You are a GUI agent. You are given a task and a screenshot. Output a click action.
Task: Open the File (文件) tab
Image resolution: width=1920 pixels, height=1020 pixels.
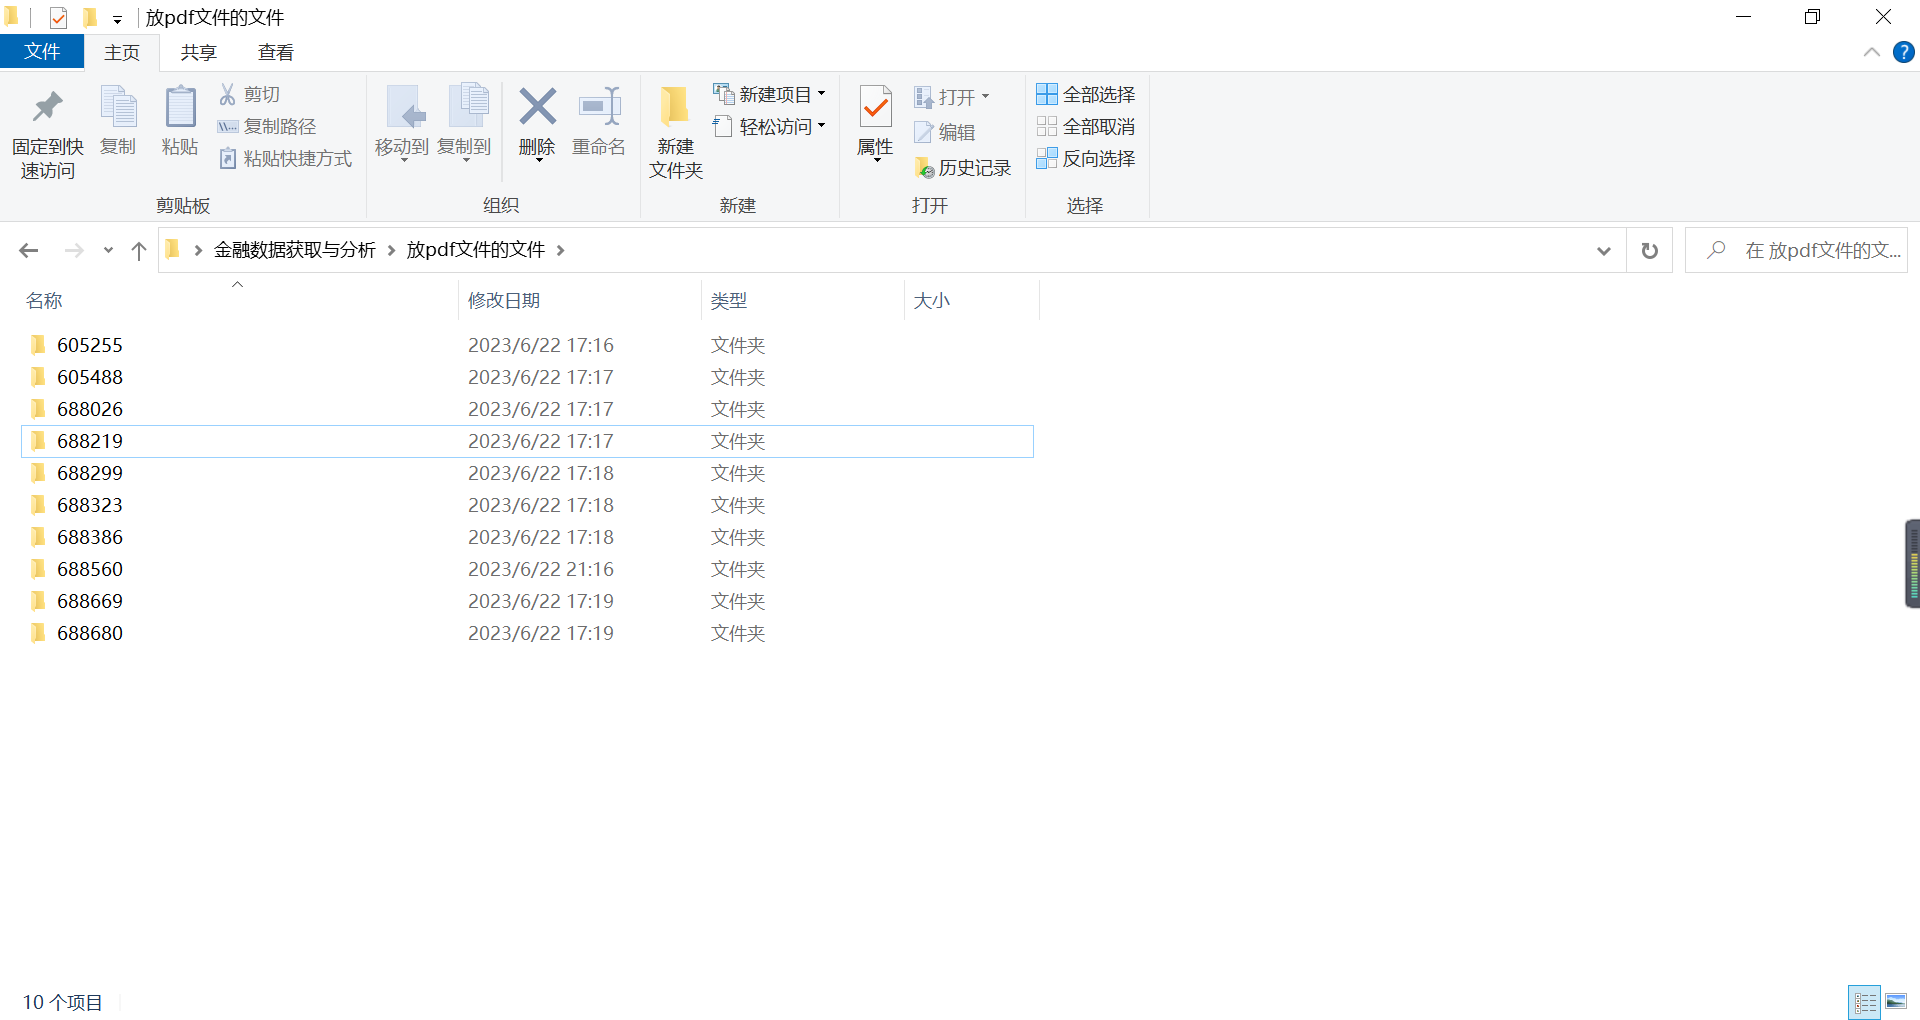pos(42,51)
